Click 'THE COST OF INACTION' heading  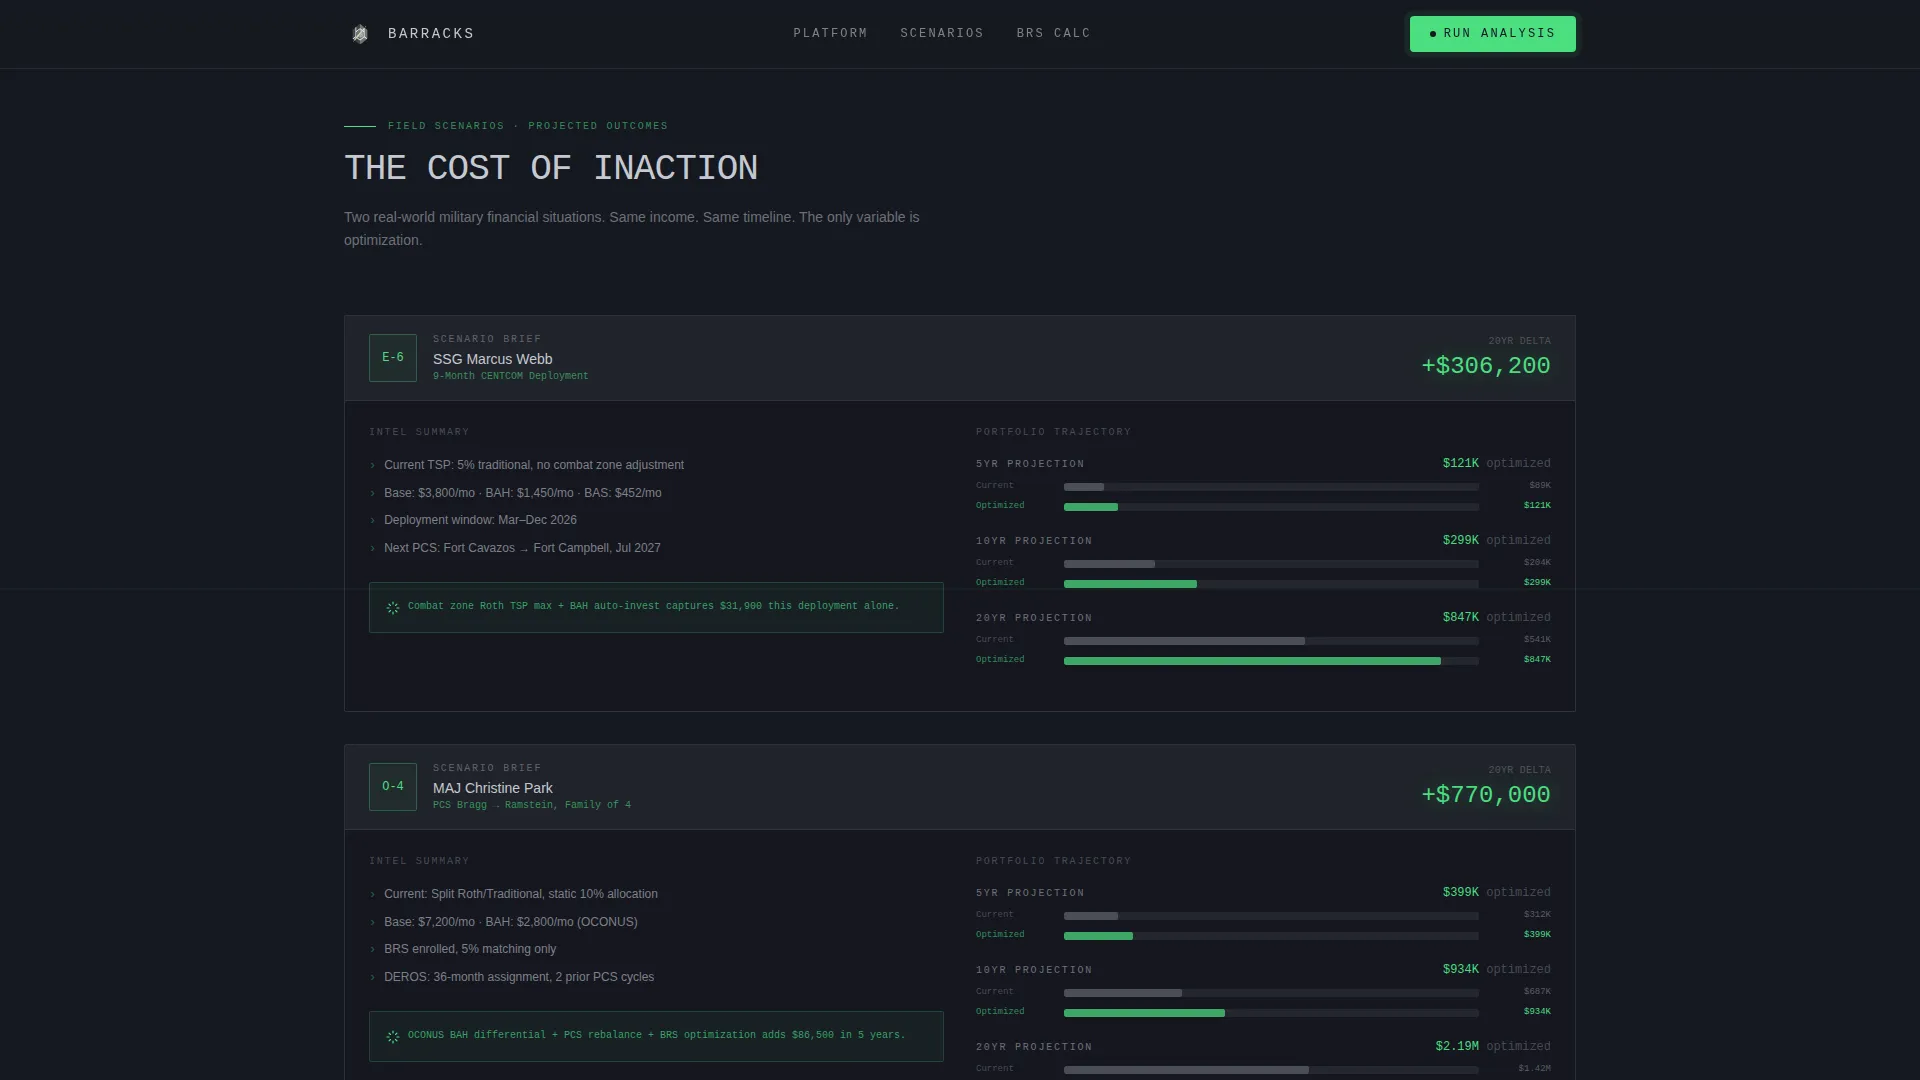point(551,168)
